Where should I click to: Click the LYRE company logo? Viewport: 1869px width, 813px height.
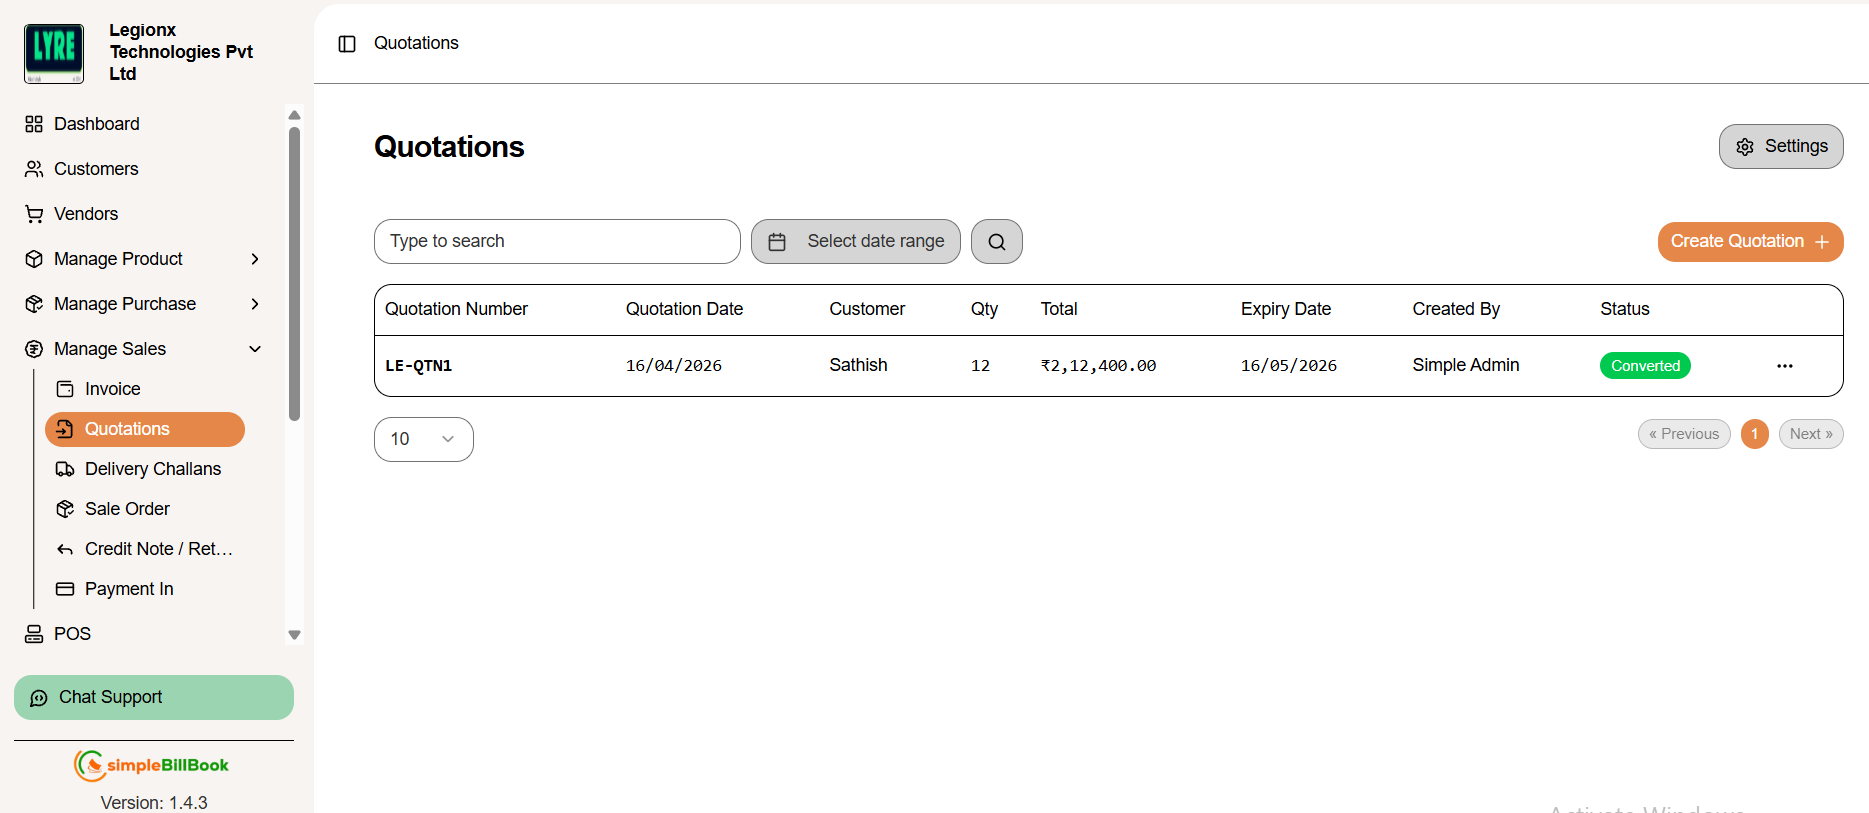coord(54,53)
